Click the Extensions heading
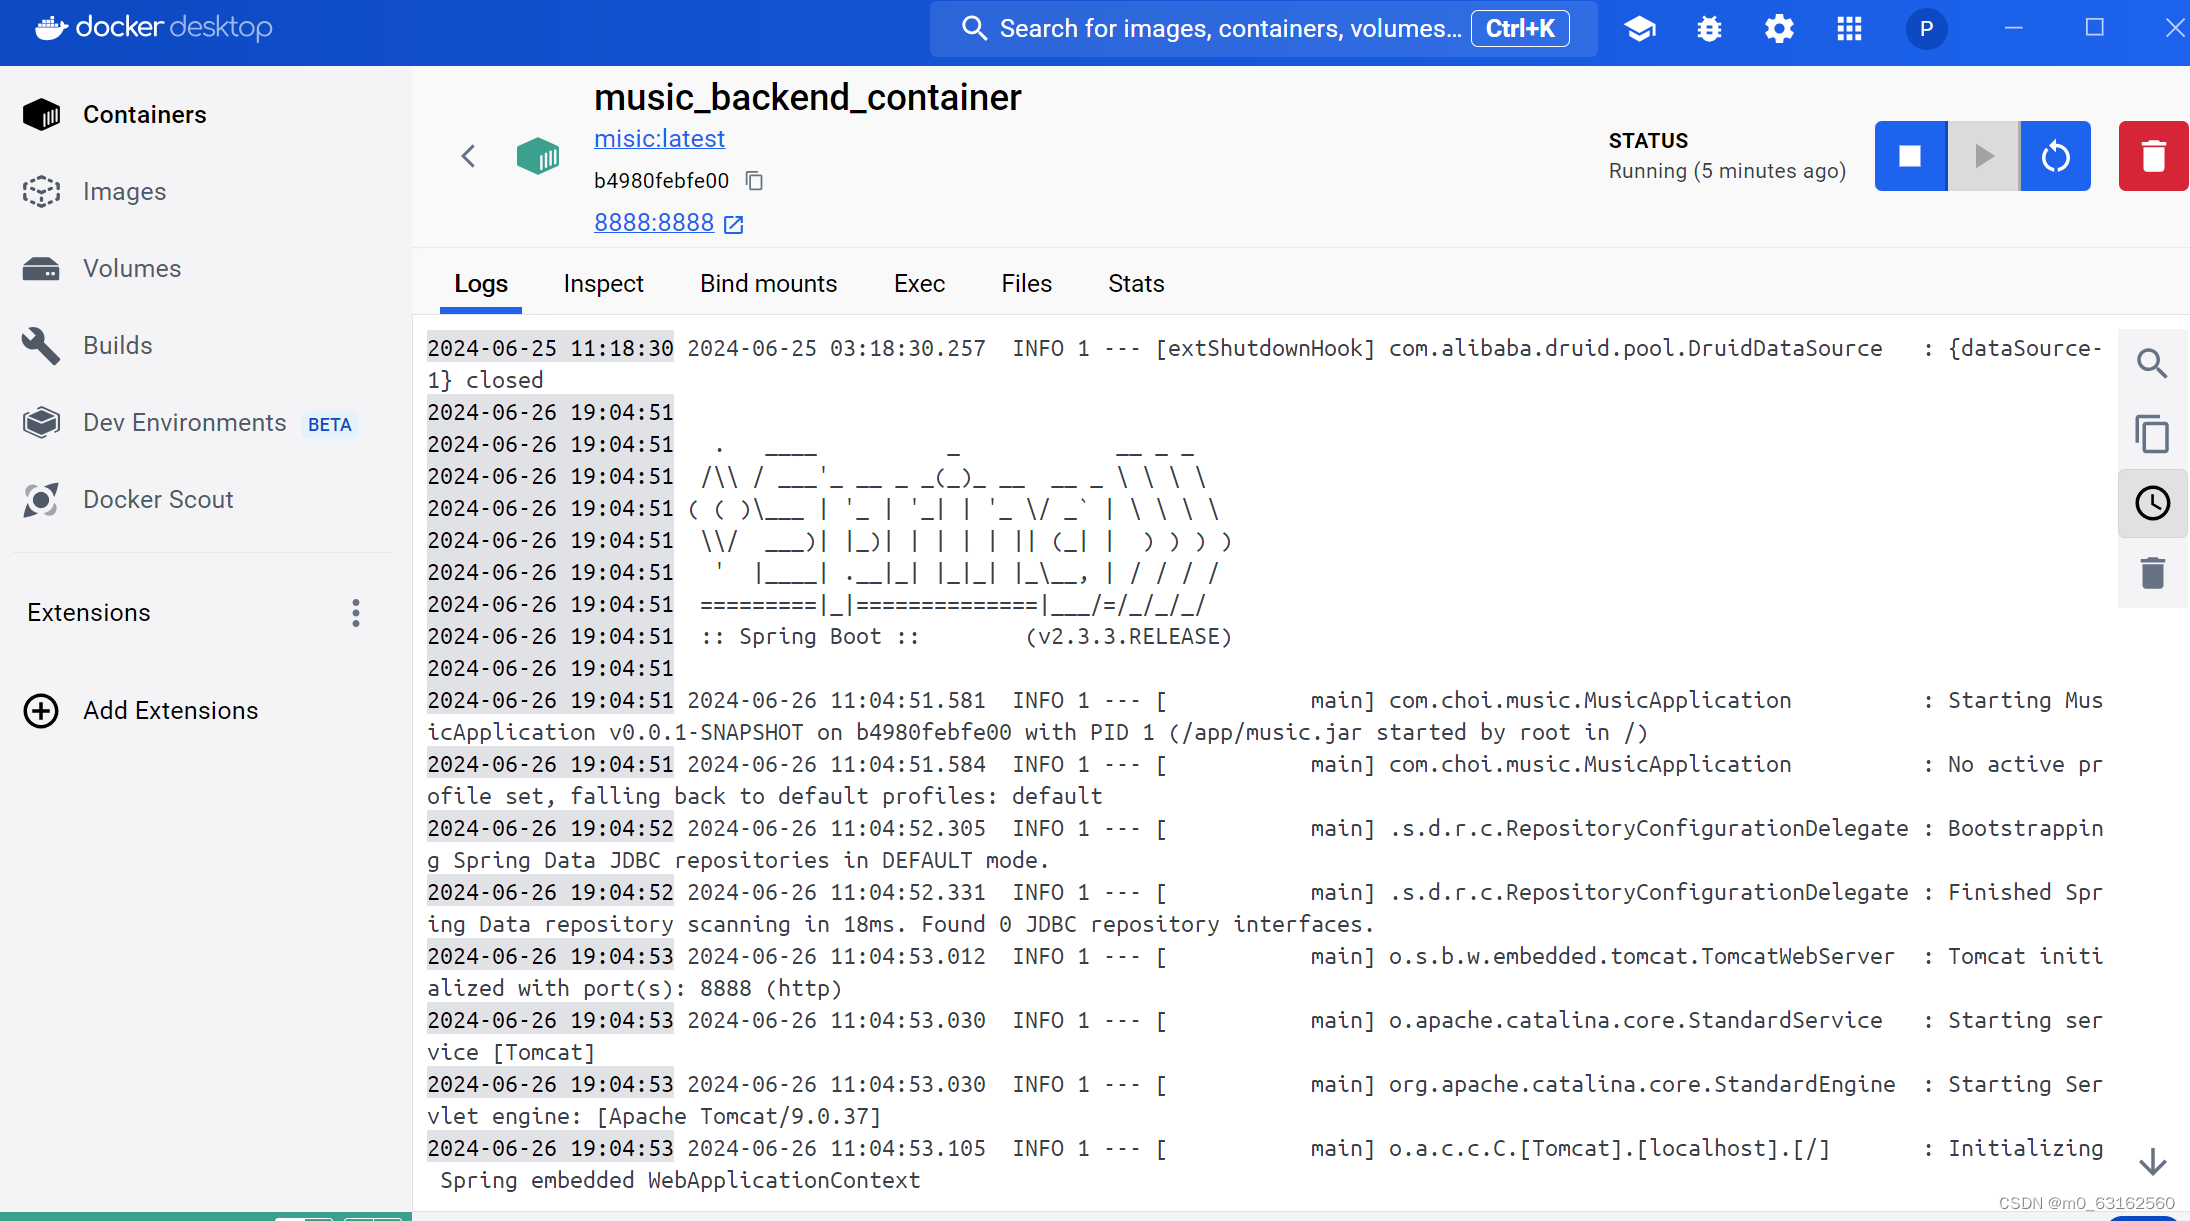 point(89,613)
